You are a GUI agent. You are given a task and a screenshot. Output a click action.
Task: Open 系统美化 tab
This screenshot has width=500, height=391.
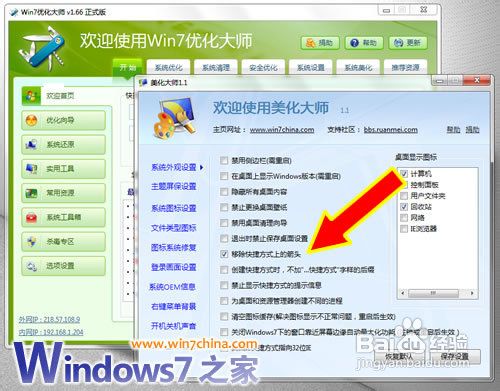358,67
